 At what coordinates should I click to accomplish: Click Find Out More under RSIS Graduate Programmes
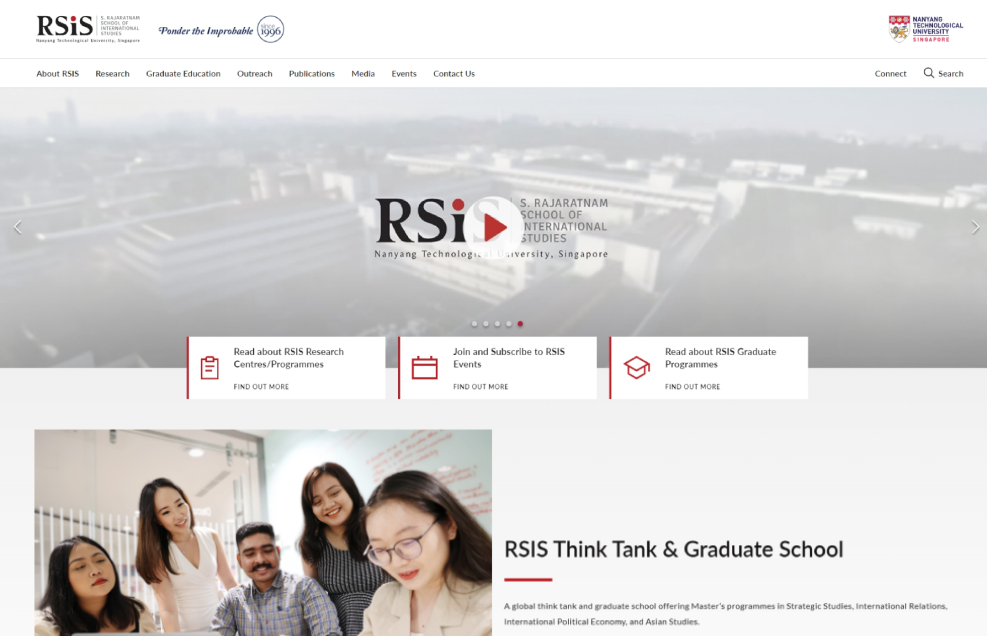(692, 387)
